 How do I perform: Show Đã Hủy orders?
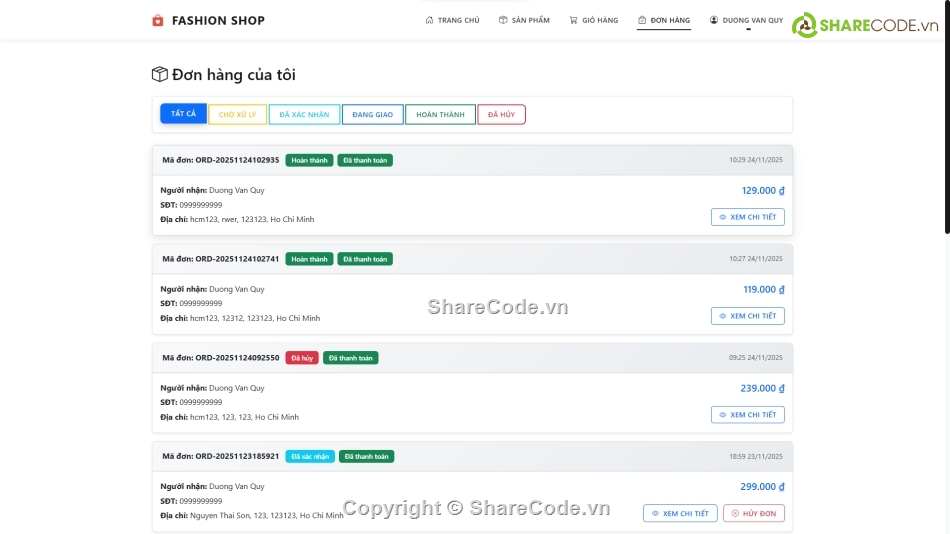502,115
